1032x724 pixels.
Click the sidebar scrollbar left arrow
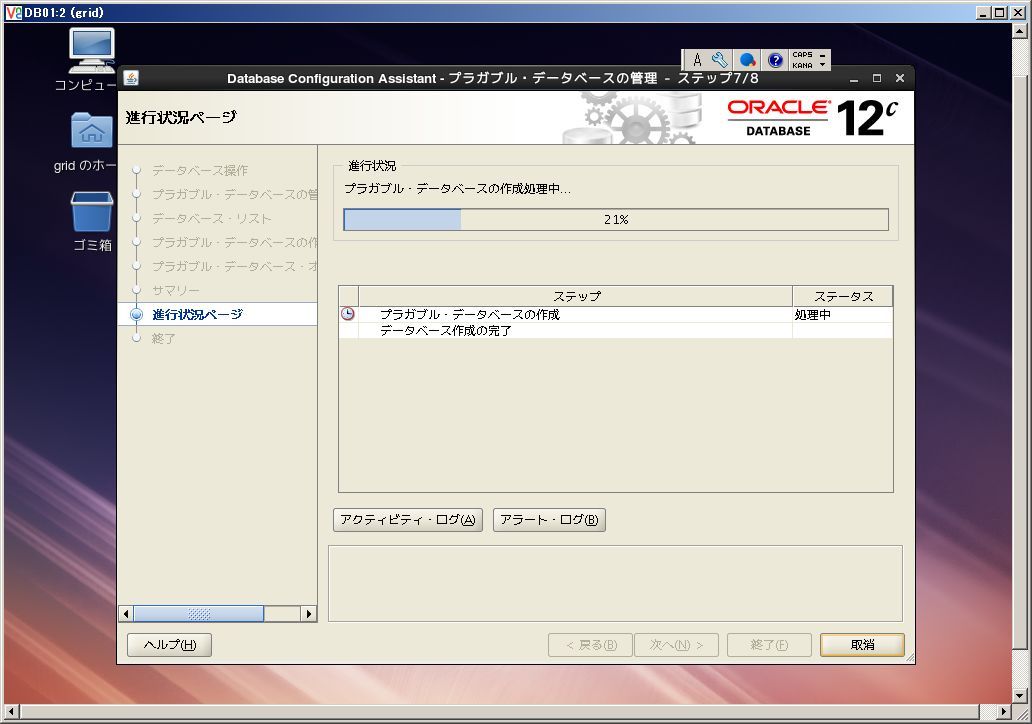(126, 614)
